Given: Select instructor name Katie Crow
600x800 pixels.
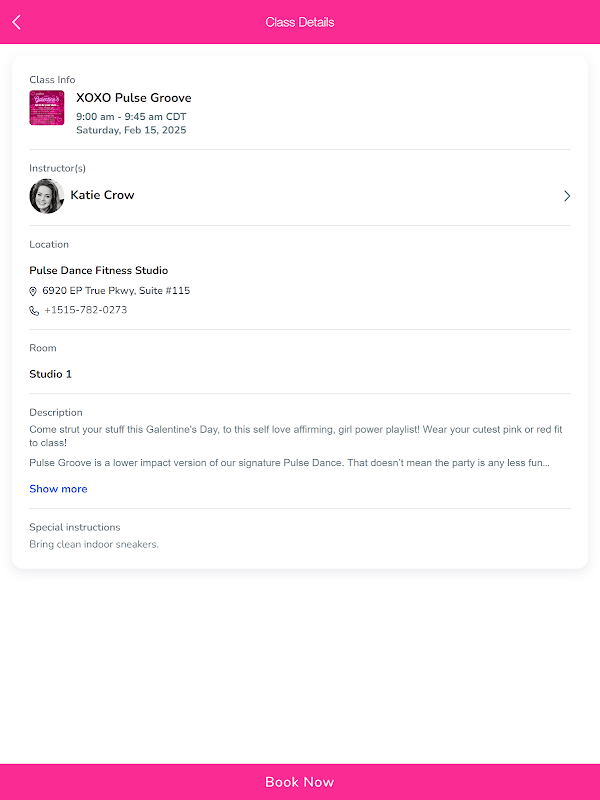Looking at the screenshot, I should pos(102,195).
